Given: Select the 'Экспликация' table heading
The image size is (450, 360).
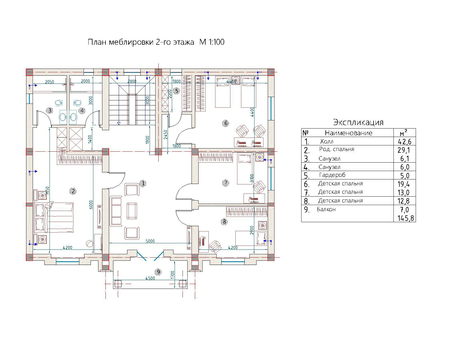Looking at the screenshot, I should (x=358, y=122).
